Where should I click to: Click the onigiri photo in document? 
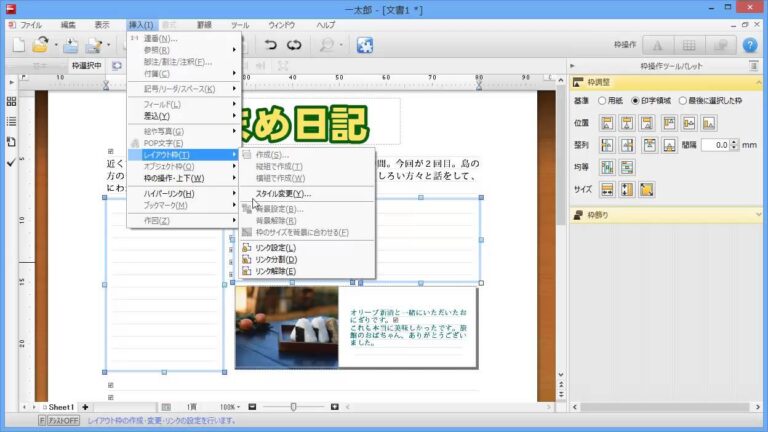click(x=287, y=327)
